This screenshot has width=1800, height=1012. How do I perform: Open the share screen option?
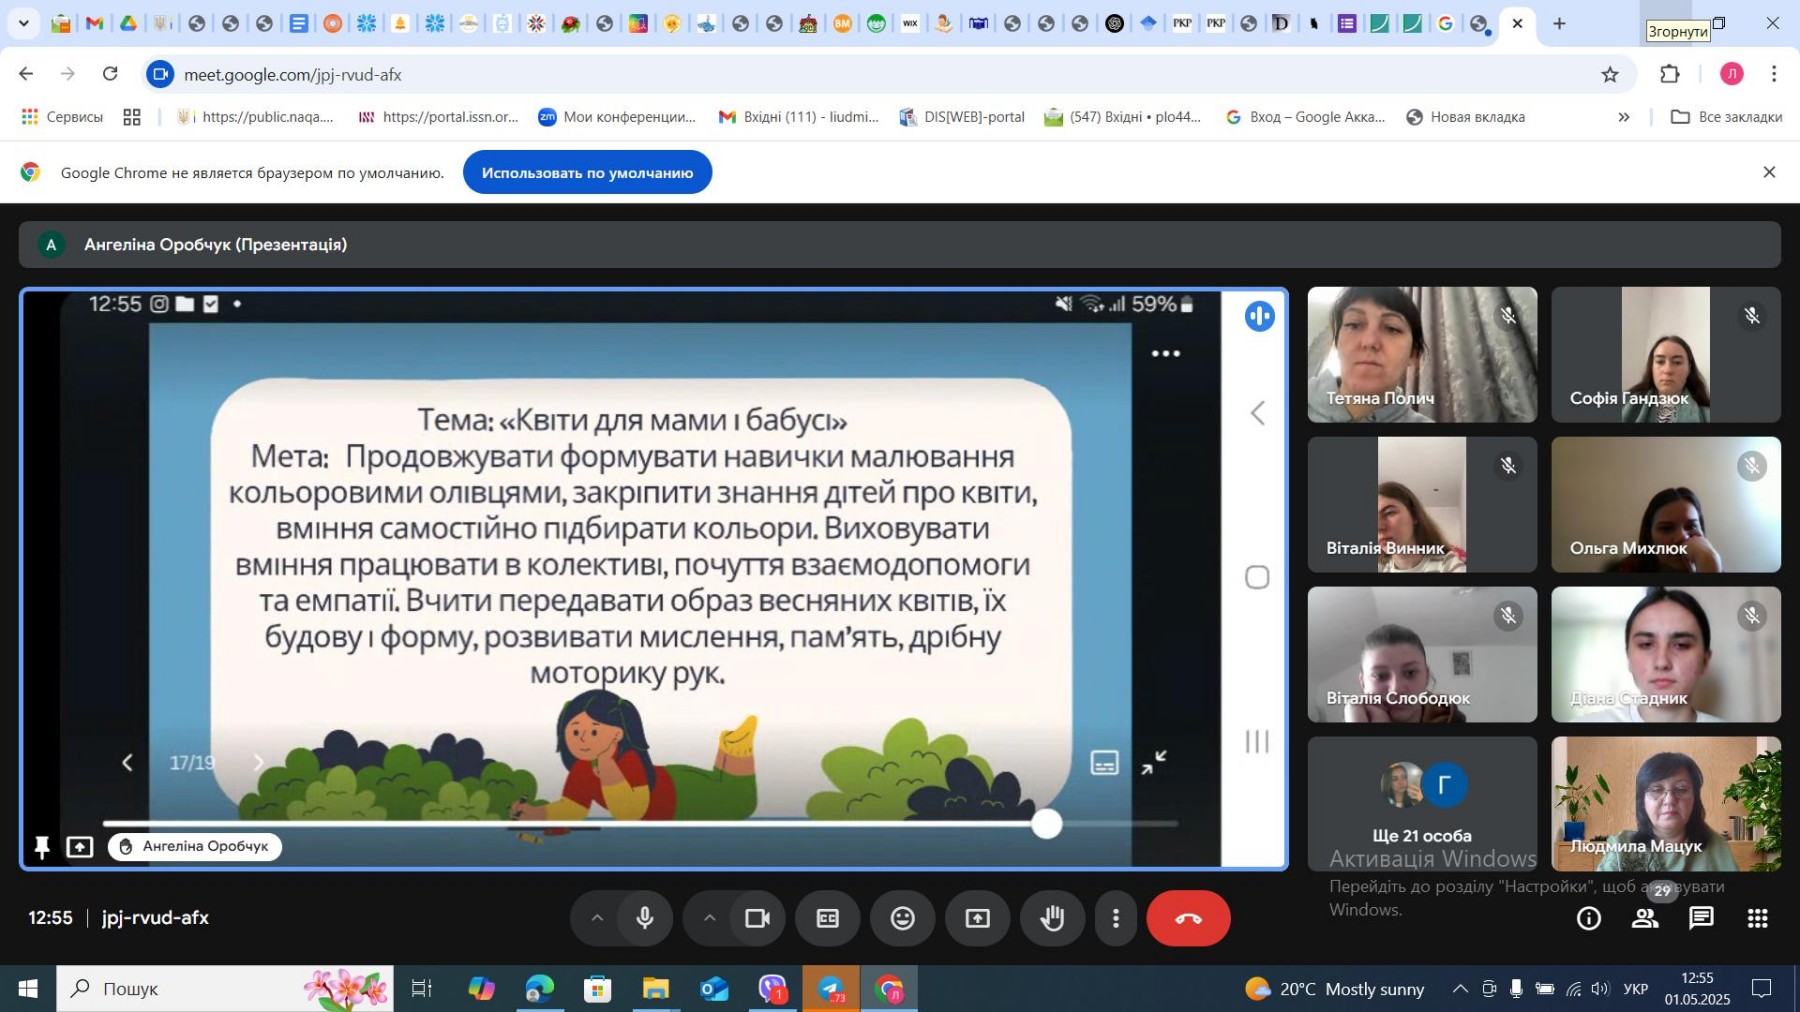[977, 918]
